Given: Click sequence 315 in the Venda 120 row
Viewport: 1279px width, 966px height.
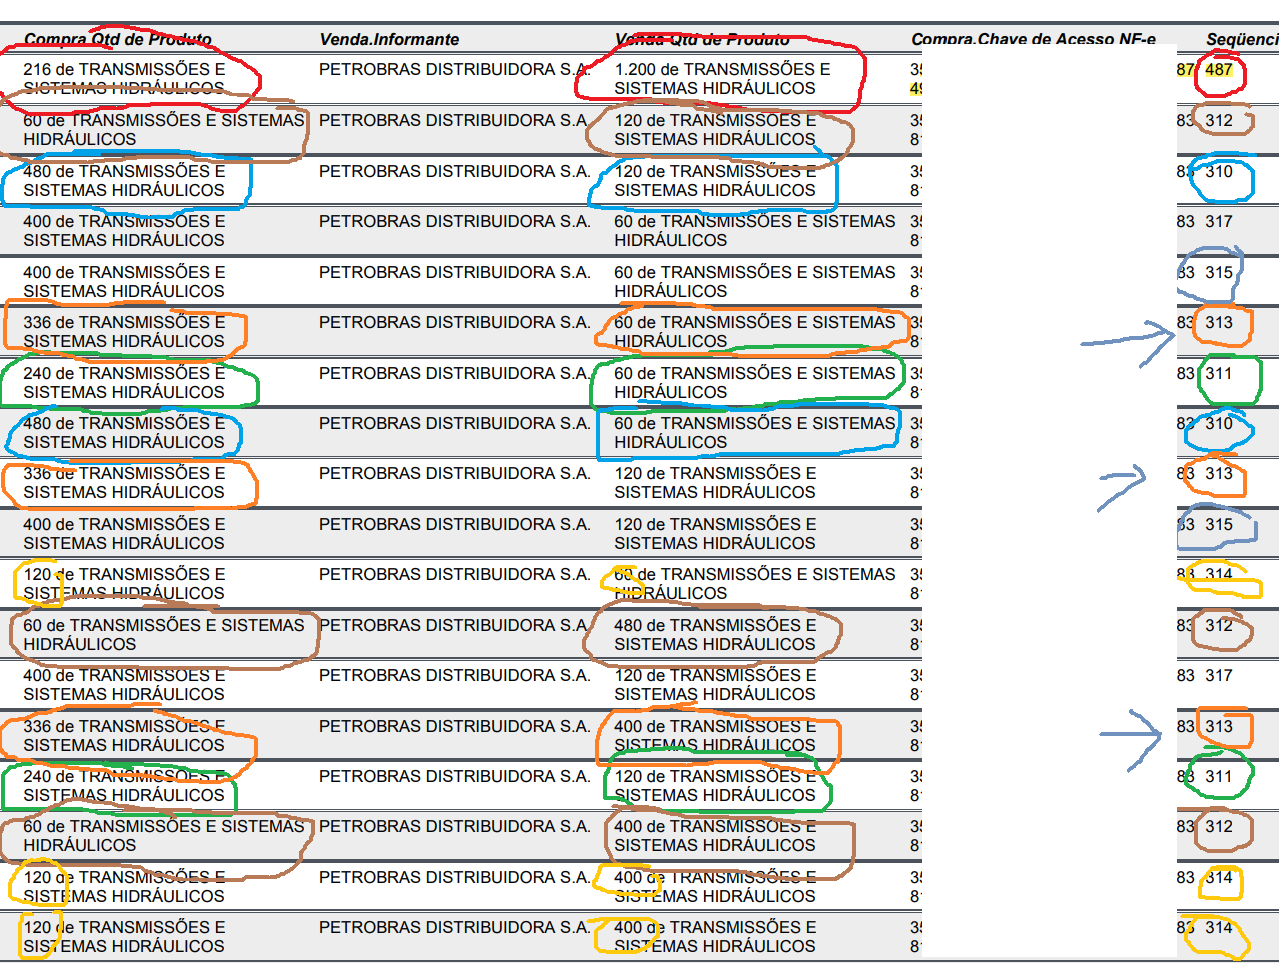Looking at the screenshot, I should pos(1218,524).
